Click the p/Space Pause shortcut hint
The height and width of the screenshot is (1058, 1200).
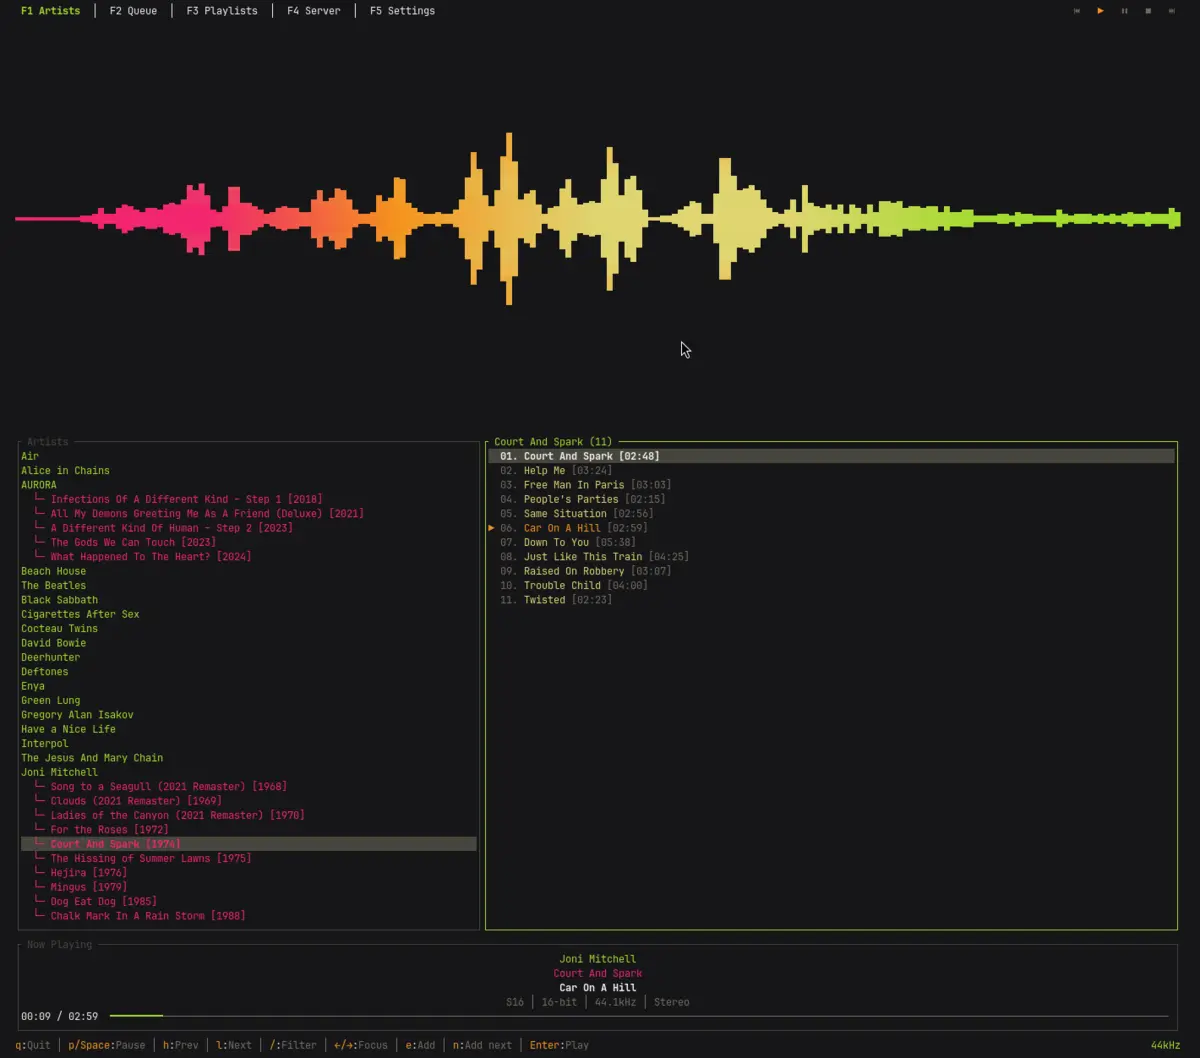coord(106,1045)
